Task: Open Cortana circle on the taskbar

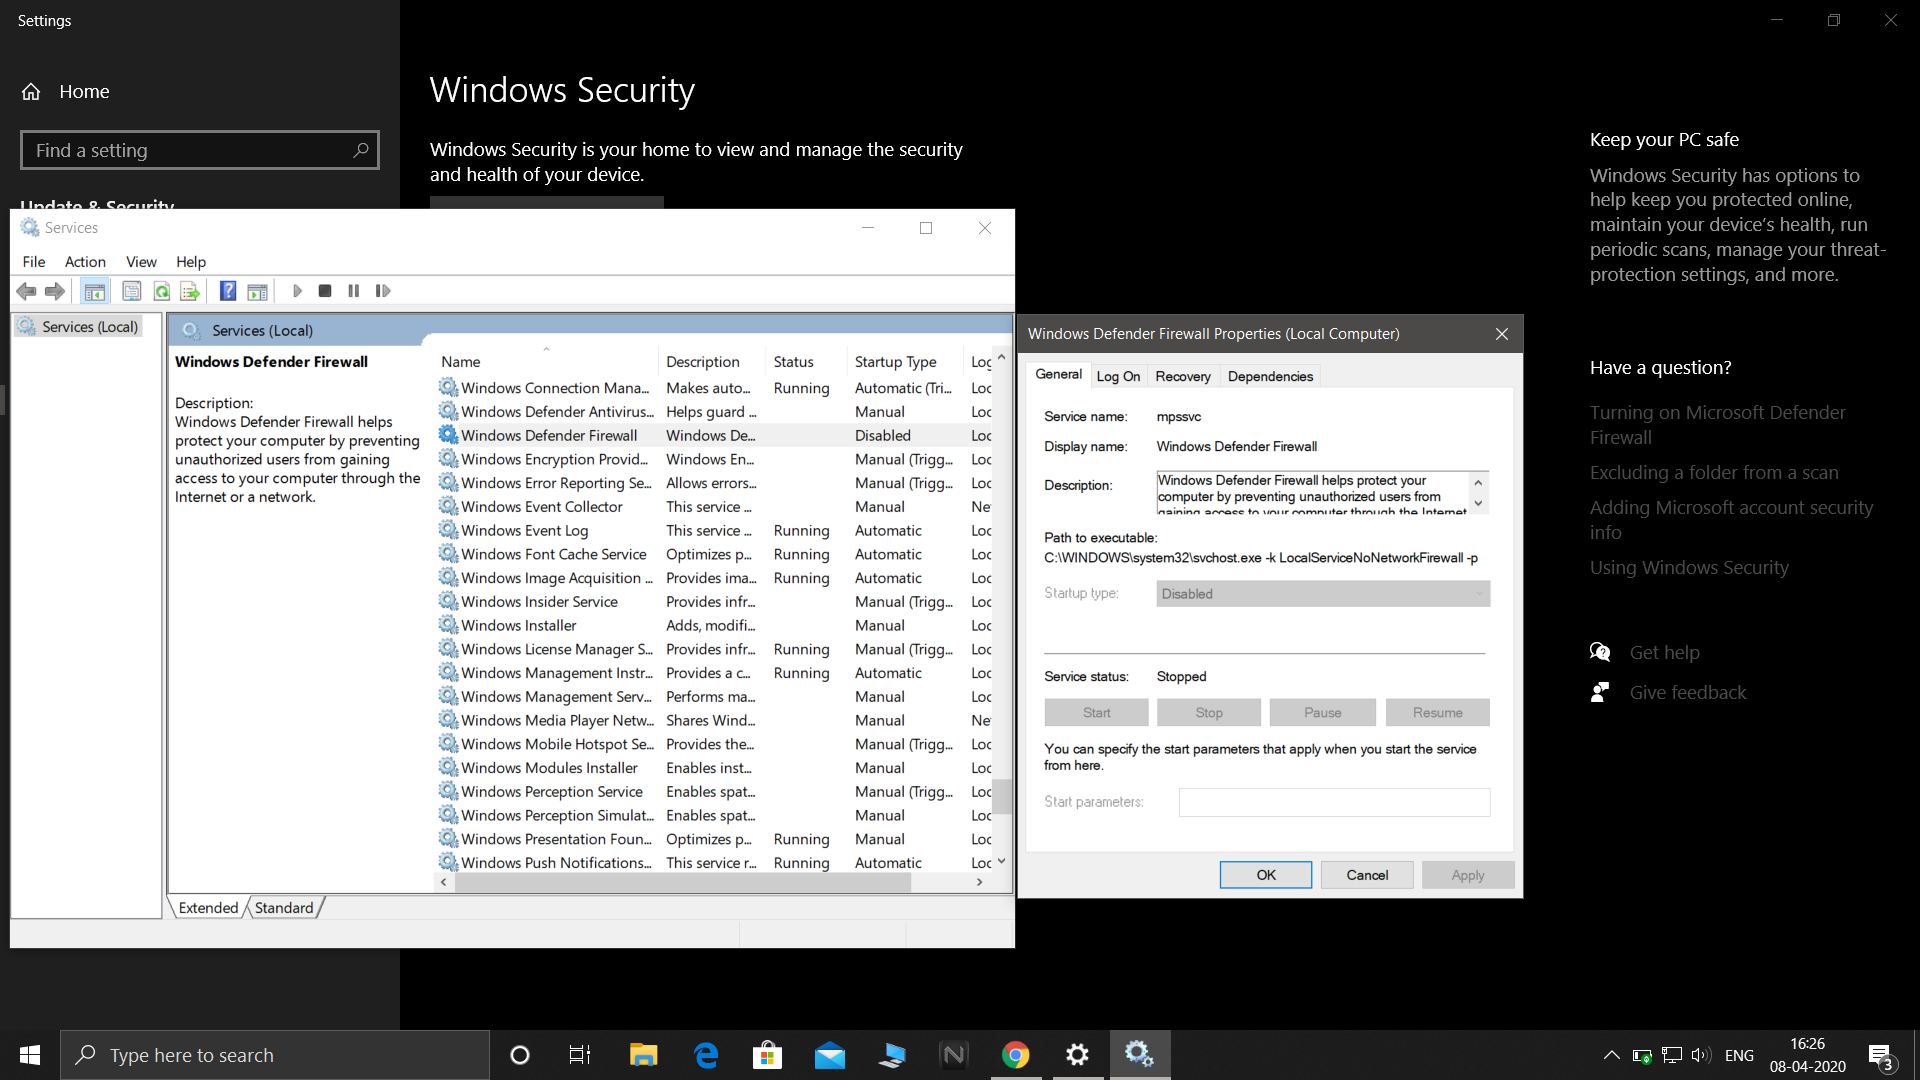Action: [520, 1055]
